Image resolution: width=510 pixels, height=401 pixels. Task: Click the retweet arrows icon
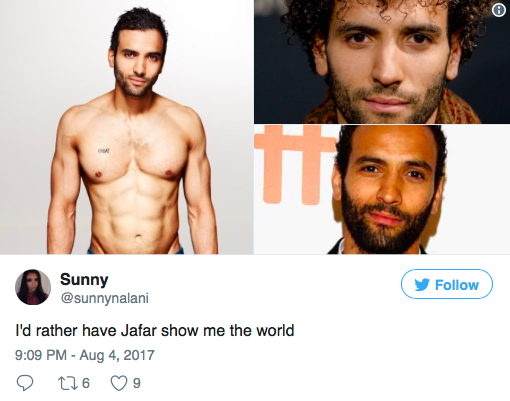(x=68, y=383)
